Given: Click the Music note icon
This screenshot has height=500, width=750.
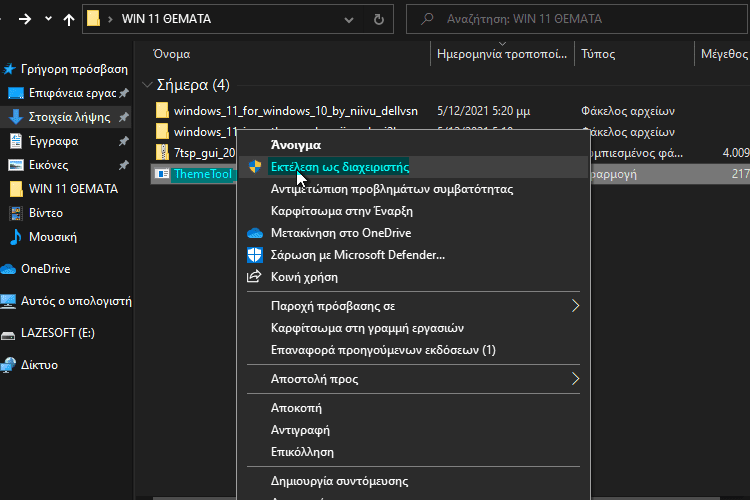Looking at the screenshot, I should tap(16, 237).
